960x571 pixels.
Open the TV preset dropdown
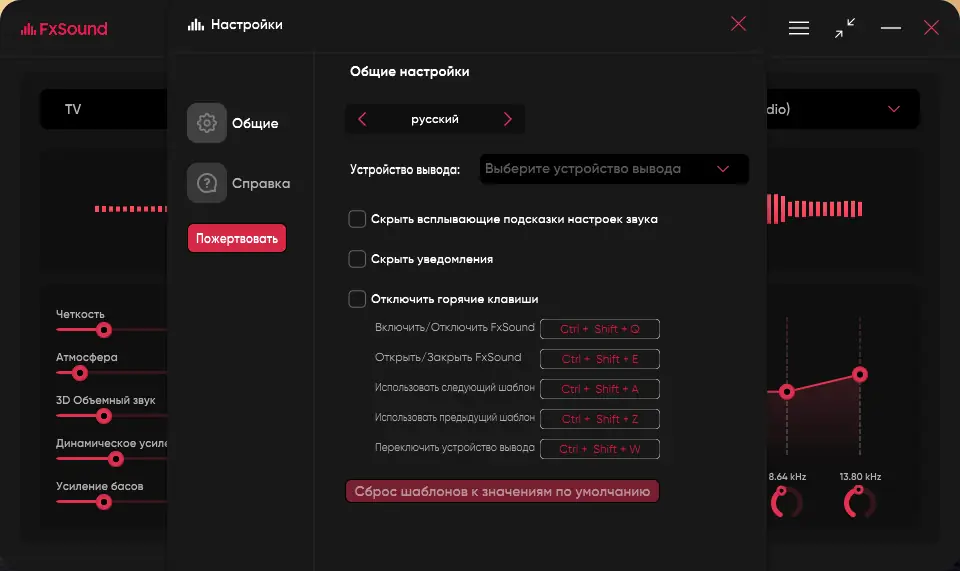[100, 109]
